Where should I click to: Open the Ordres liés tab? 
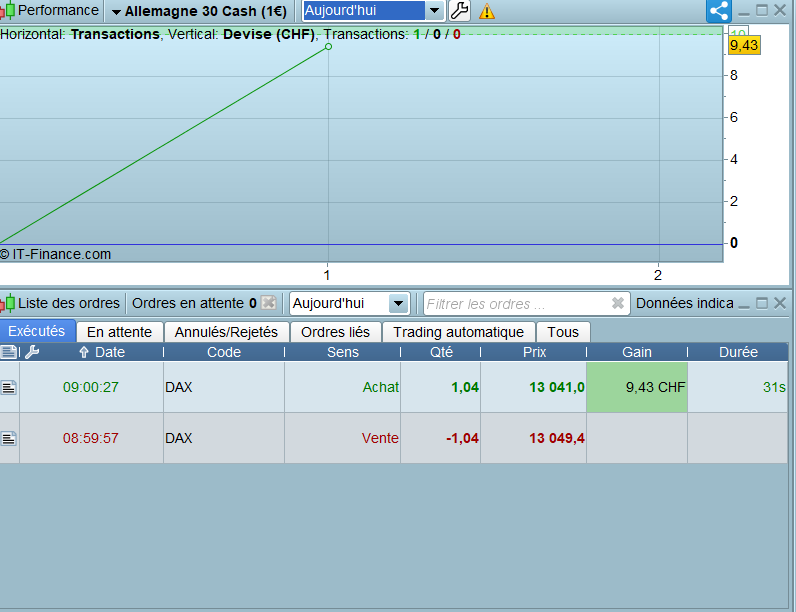tap(336, 332)
